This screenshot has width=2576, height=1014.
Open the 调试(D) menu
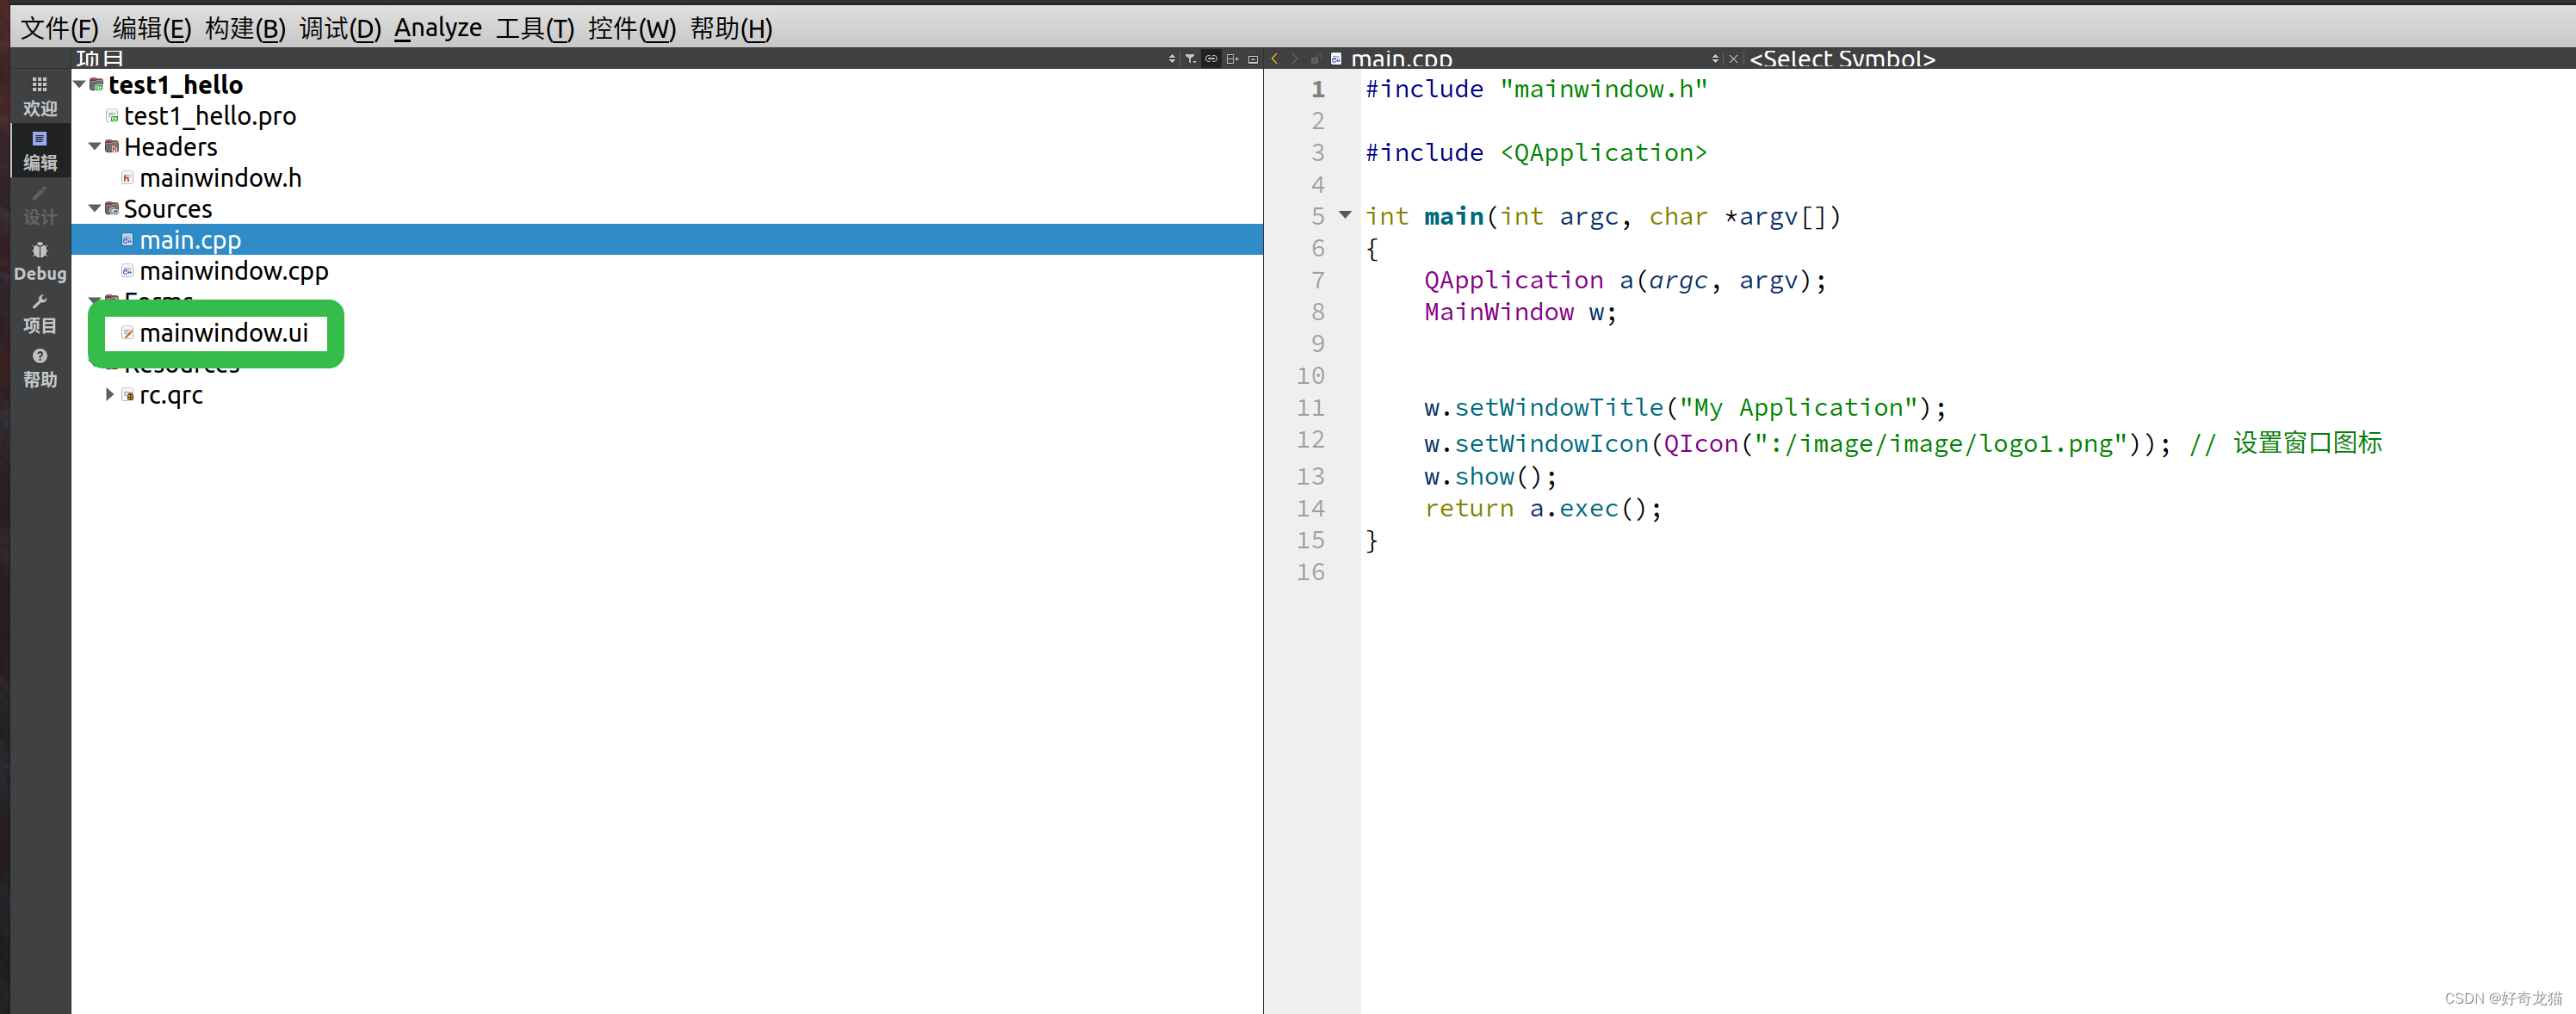(x=340, y=28)
